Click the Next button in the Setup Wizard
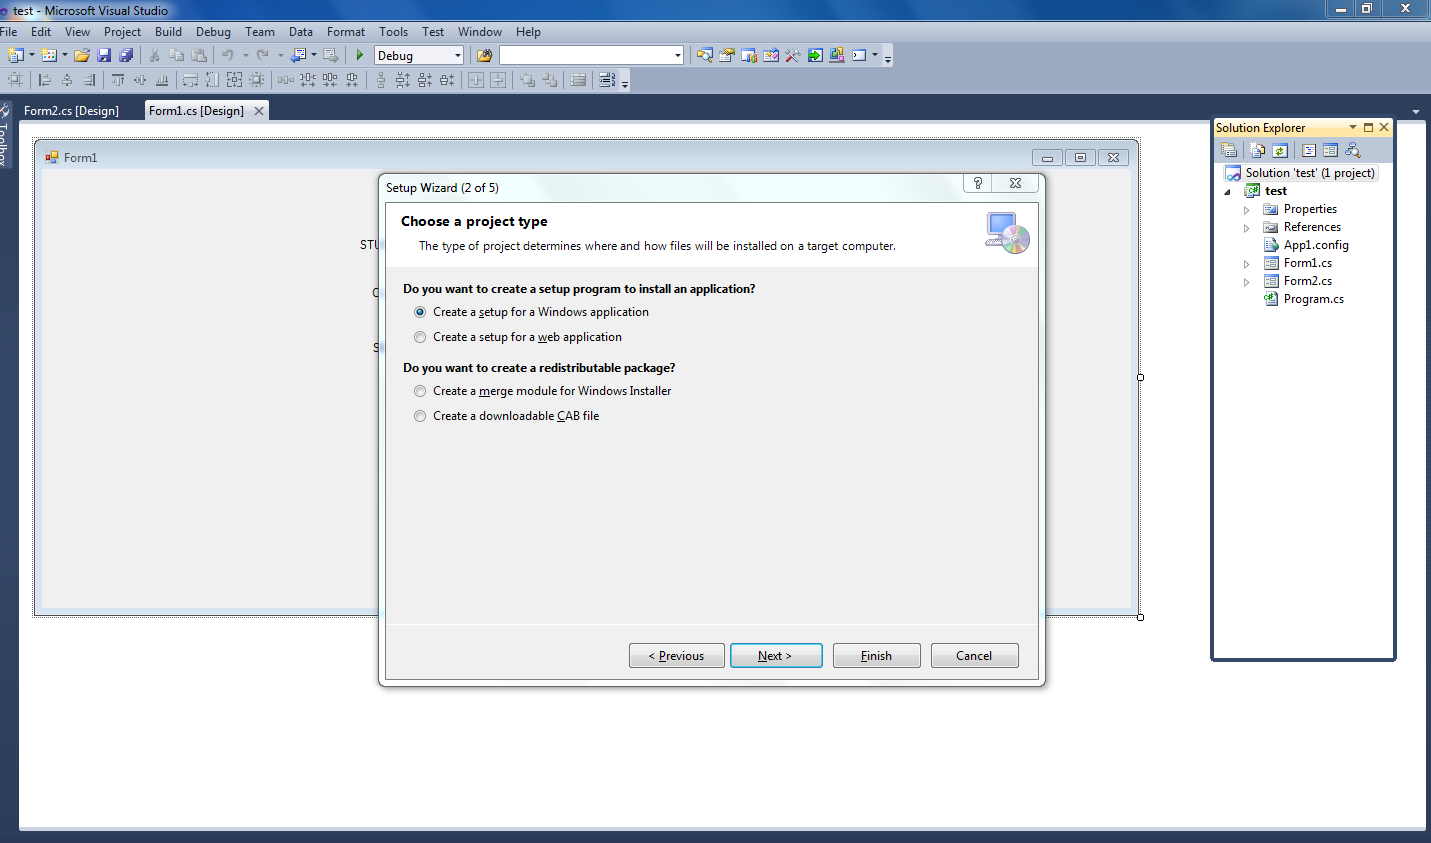 [776, 655]
